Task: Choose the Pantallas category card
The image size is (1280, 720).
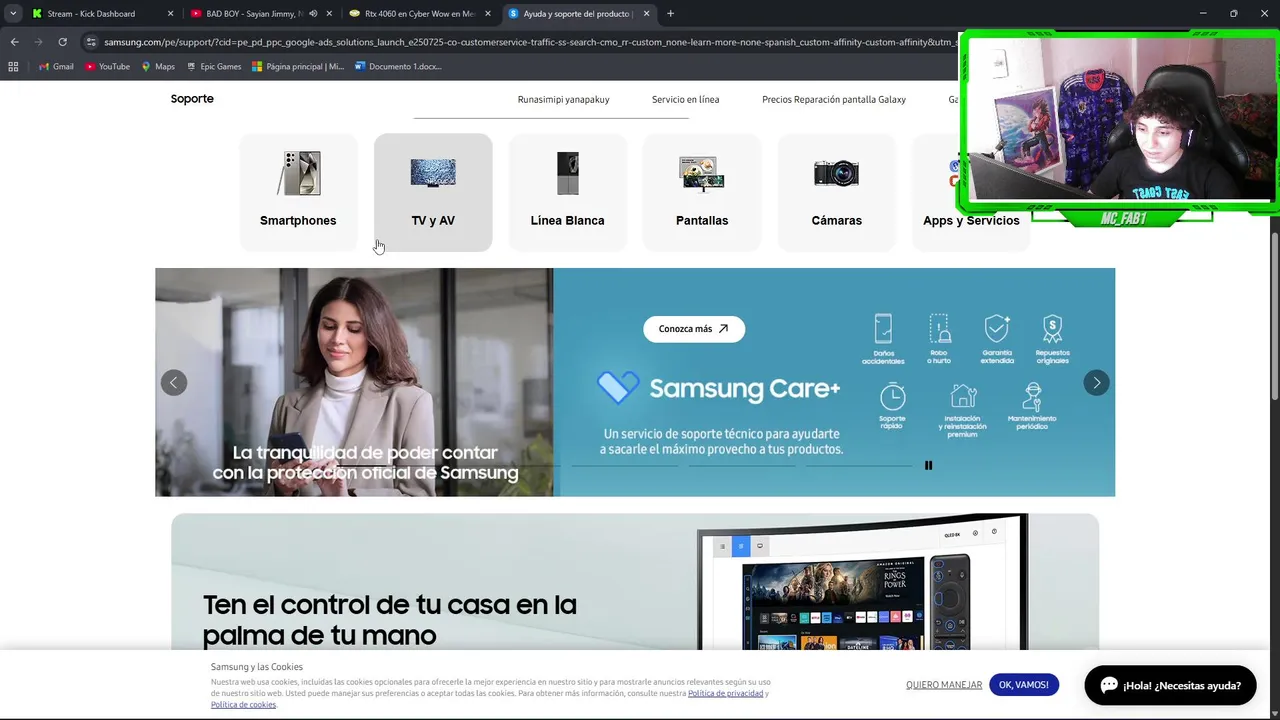Action: coord(702,192)
